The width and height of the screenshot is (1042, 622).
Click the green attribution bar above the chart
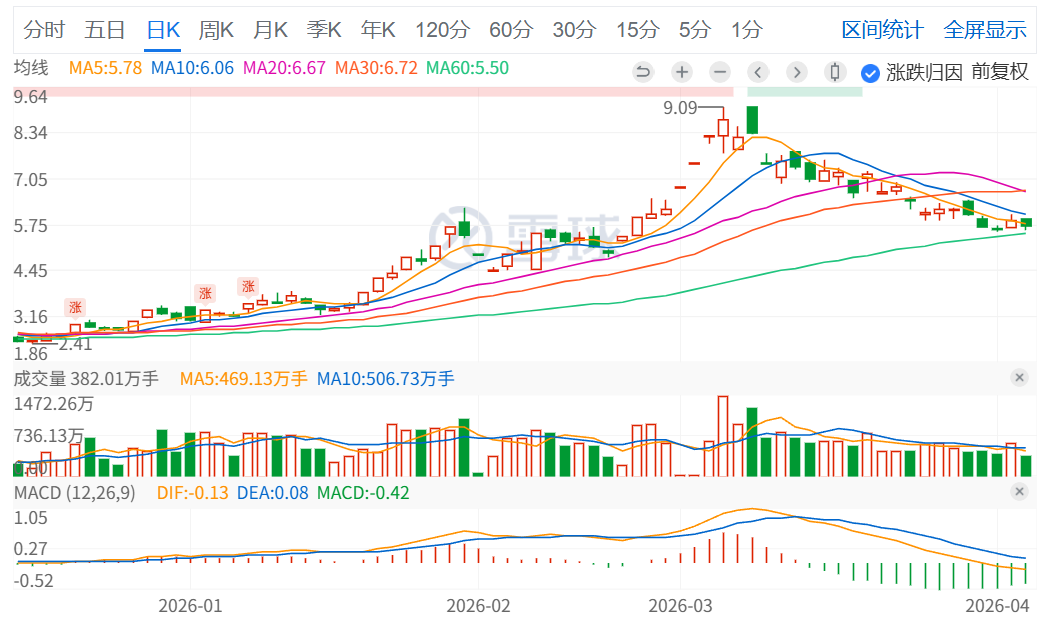[x=804, y=92]
